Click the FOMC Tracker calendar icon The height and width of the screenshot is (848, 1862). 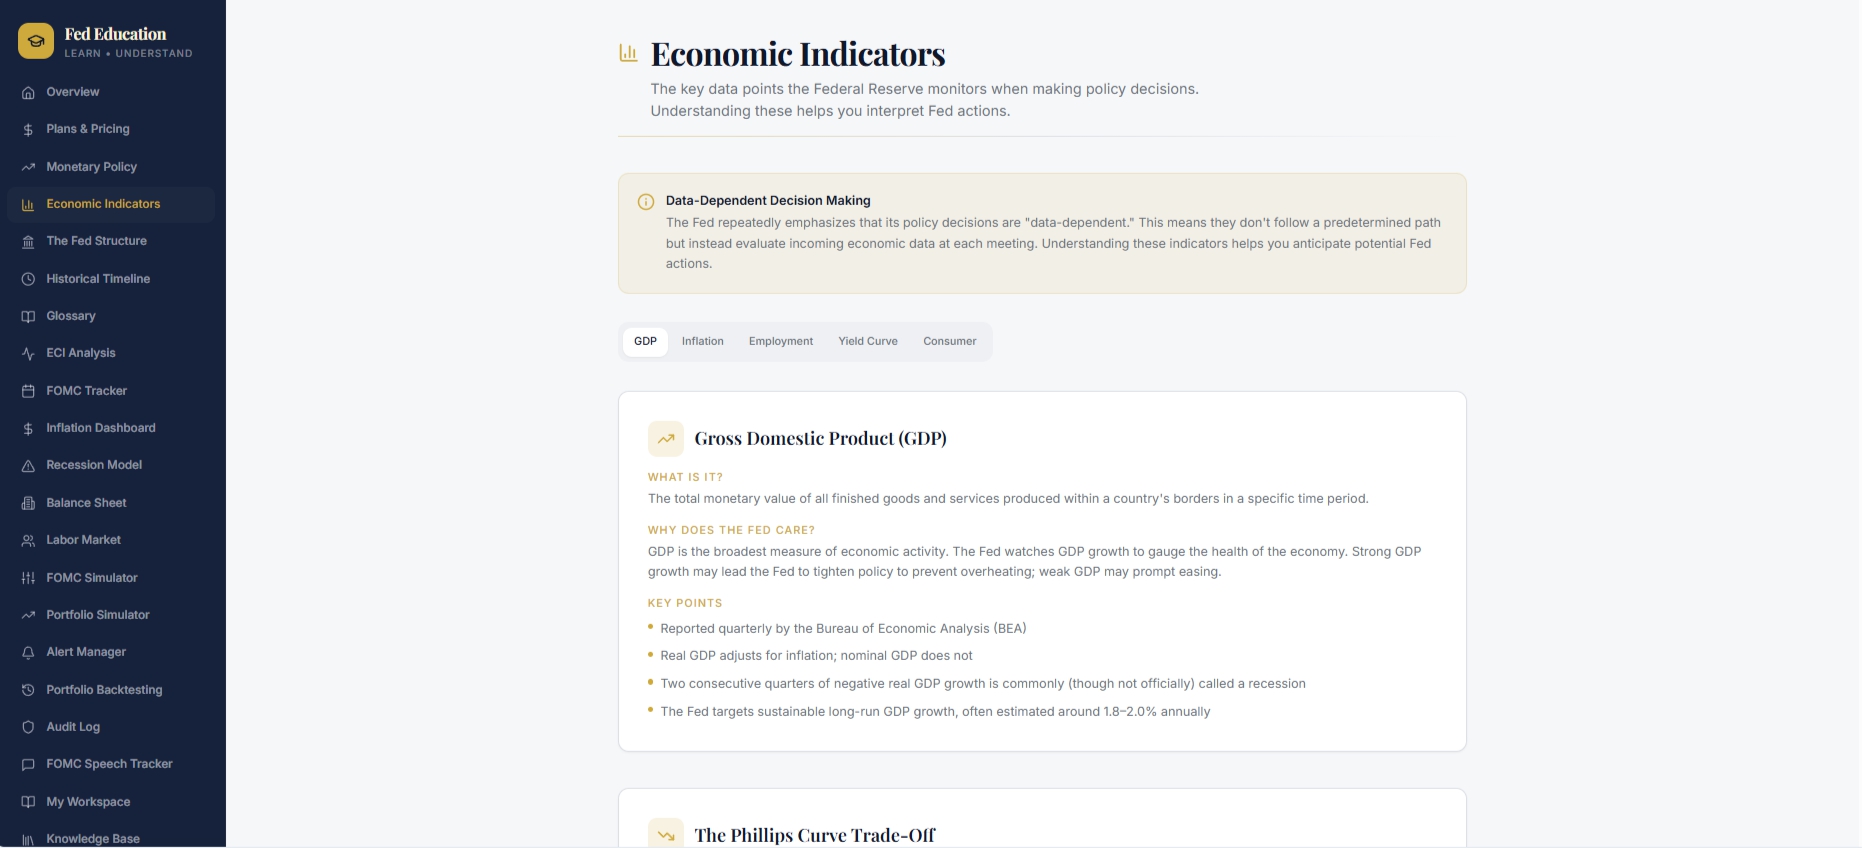(28, 391)
